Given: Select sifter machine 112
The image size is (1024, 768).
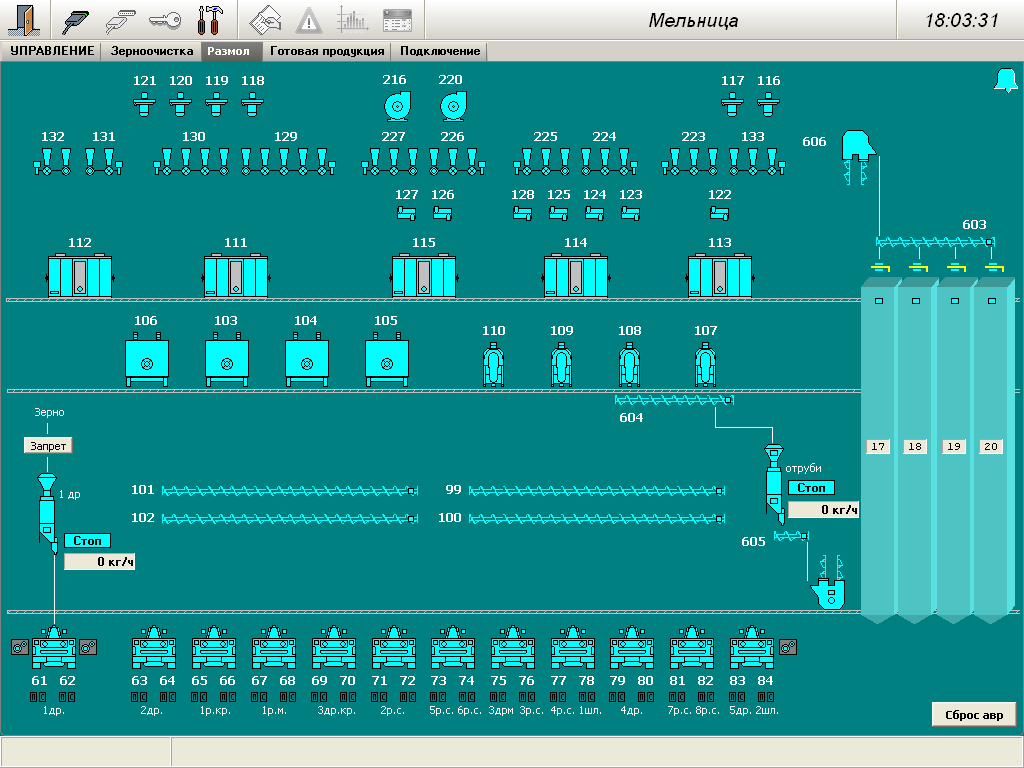Looking at the screenshot, I should point(80,275).
